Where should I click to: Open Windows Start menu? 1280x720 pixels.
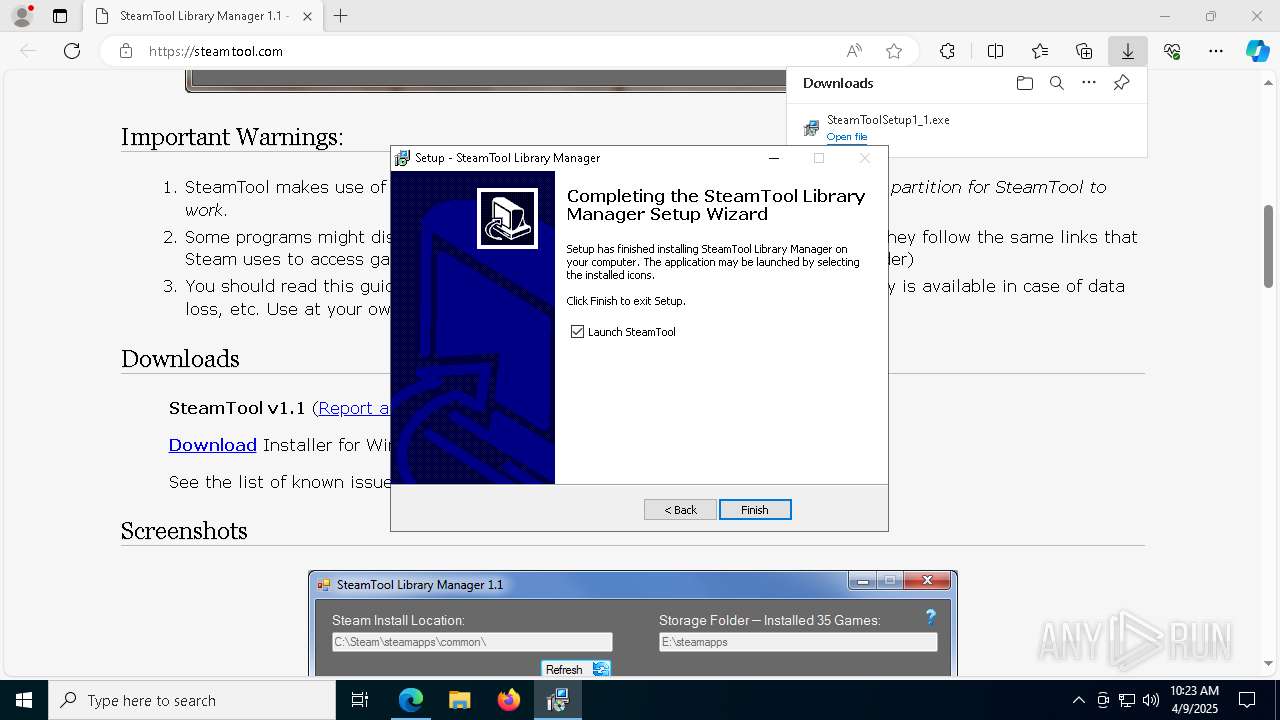coord(24,700)
